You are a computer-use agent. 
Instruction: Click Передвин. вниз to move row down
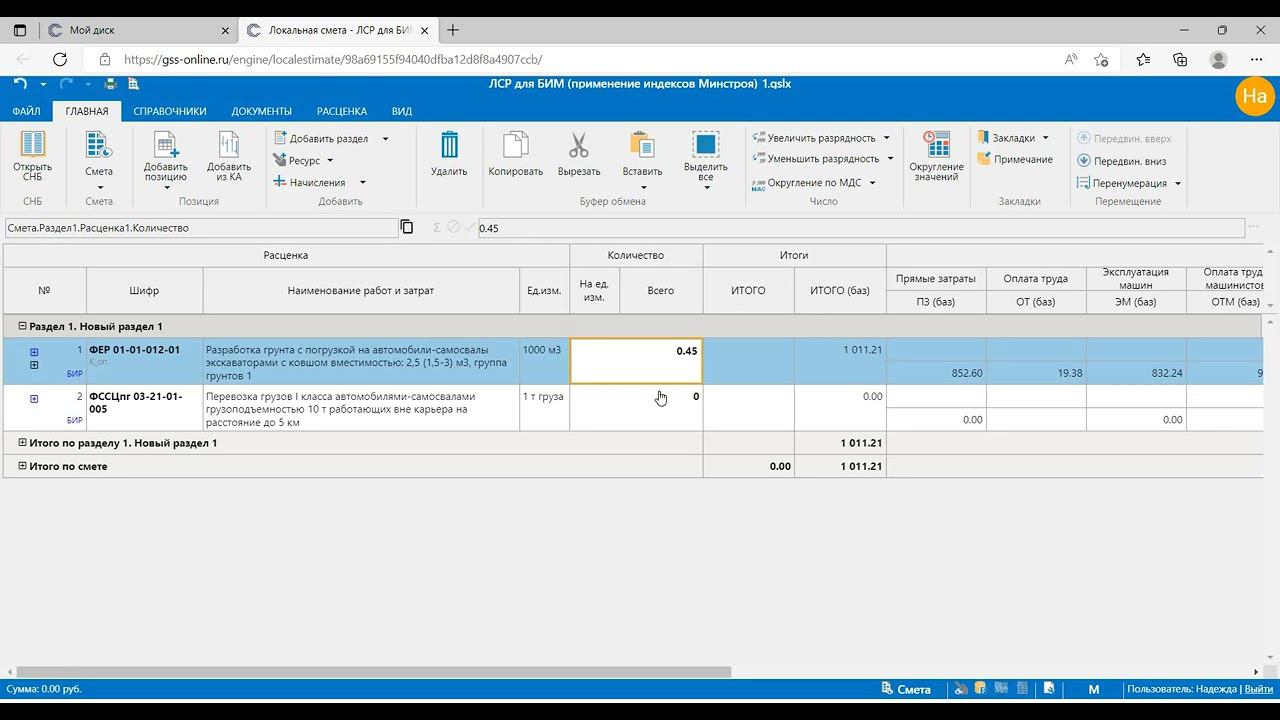click(x=1122, y=161)
